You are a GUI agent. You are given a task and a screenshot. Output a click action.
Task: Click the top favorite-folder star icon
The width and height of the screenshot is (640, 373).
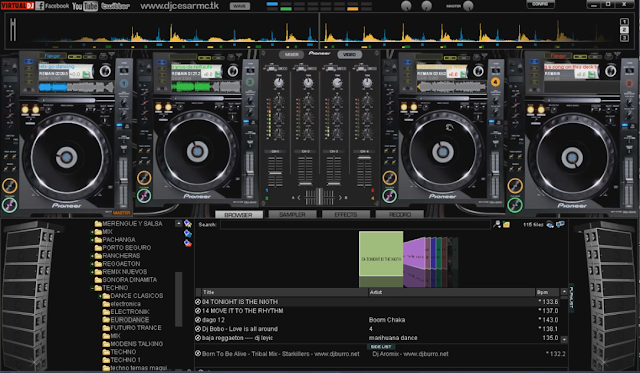[x=187, y=223]
